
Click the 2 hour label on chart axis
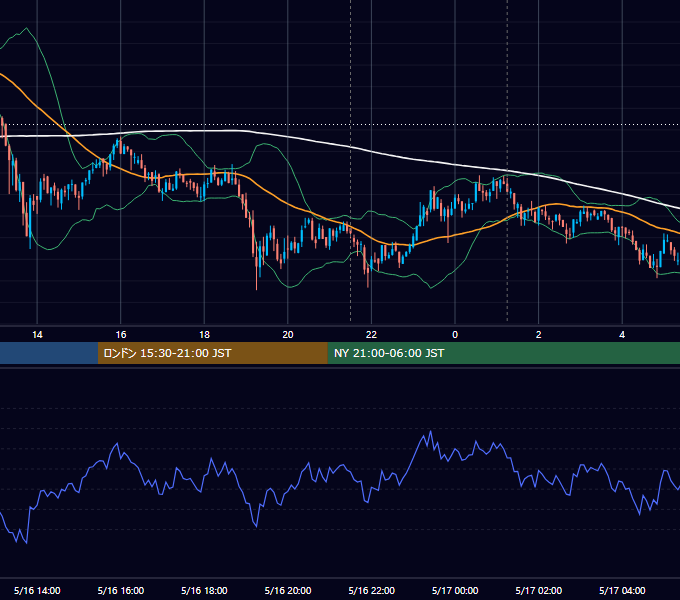(539, 335)
